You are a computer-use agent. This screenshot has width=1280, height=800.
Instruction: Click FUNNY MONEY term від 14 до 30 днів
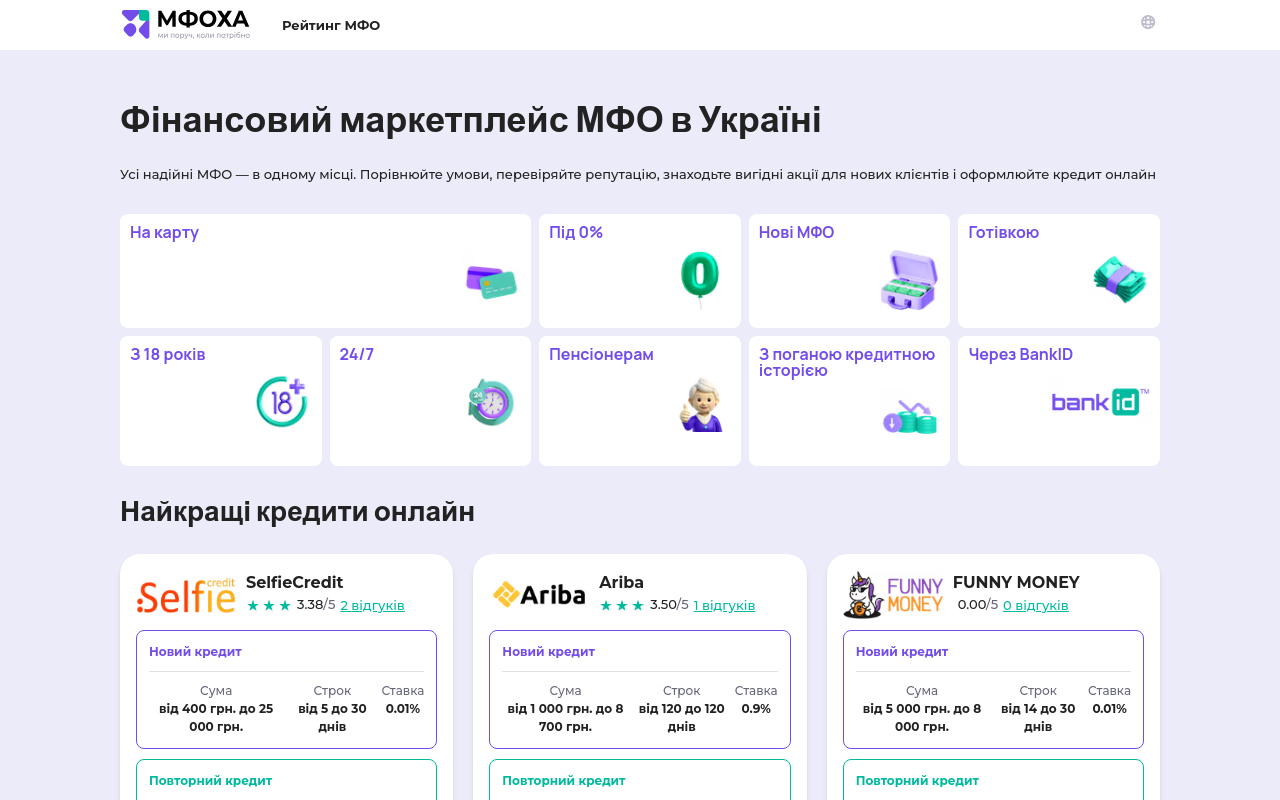pos(1038,717)
